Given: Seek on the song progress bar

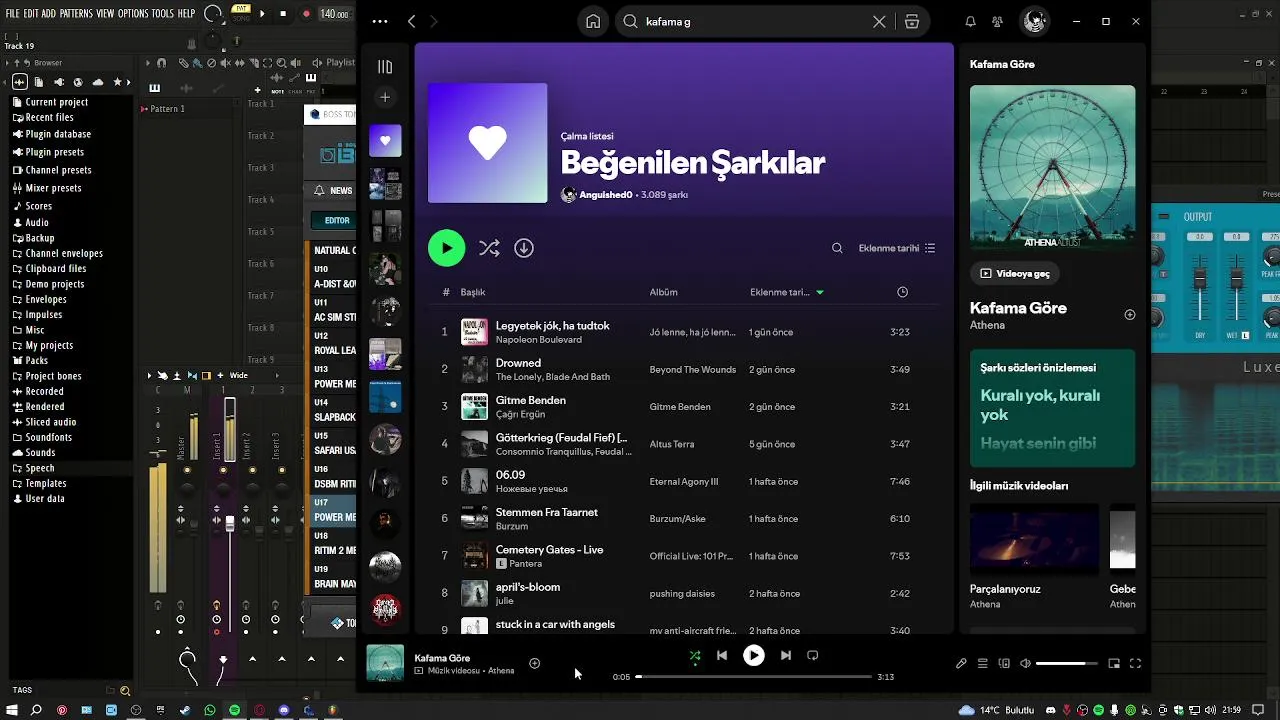Looking at the screenshot, I should click(754, 677).
